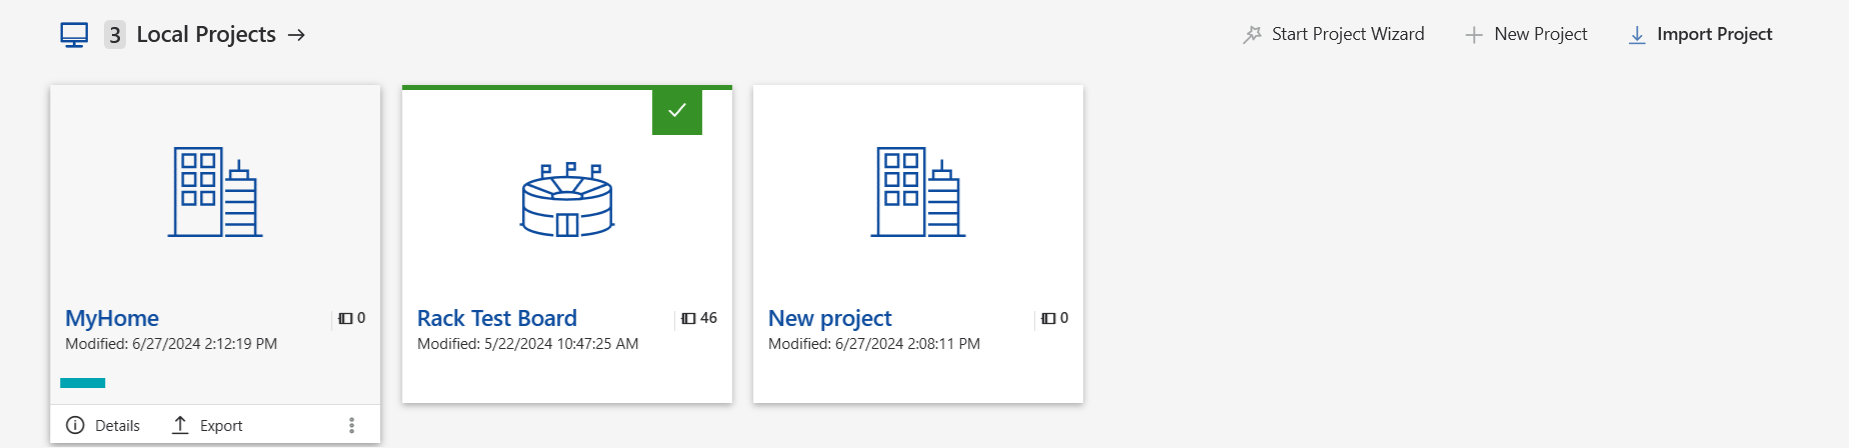
Task: Click the device count 46 on Rack Test Board
Action: pos(700,318)
